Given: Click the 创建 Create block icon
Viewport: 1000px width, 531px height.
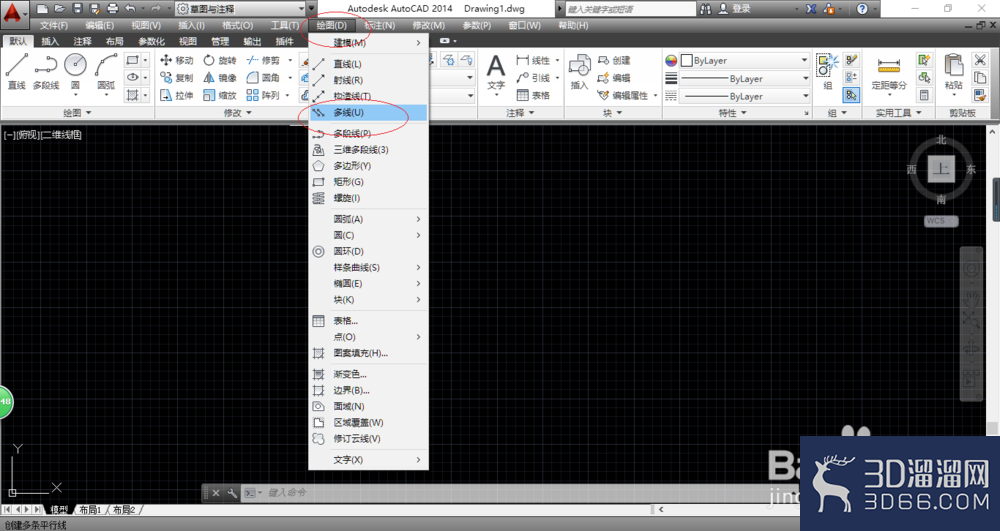Looking at the screenshot, I should coord(614,61).
